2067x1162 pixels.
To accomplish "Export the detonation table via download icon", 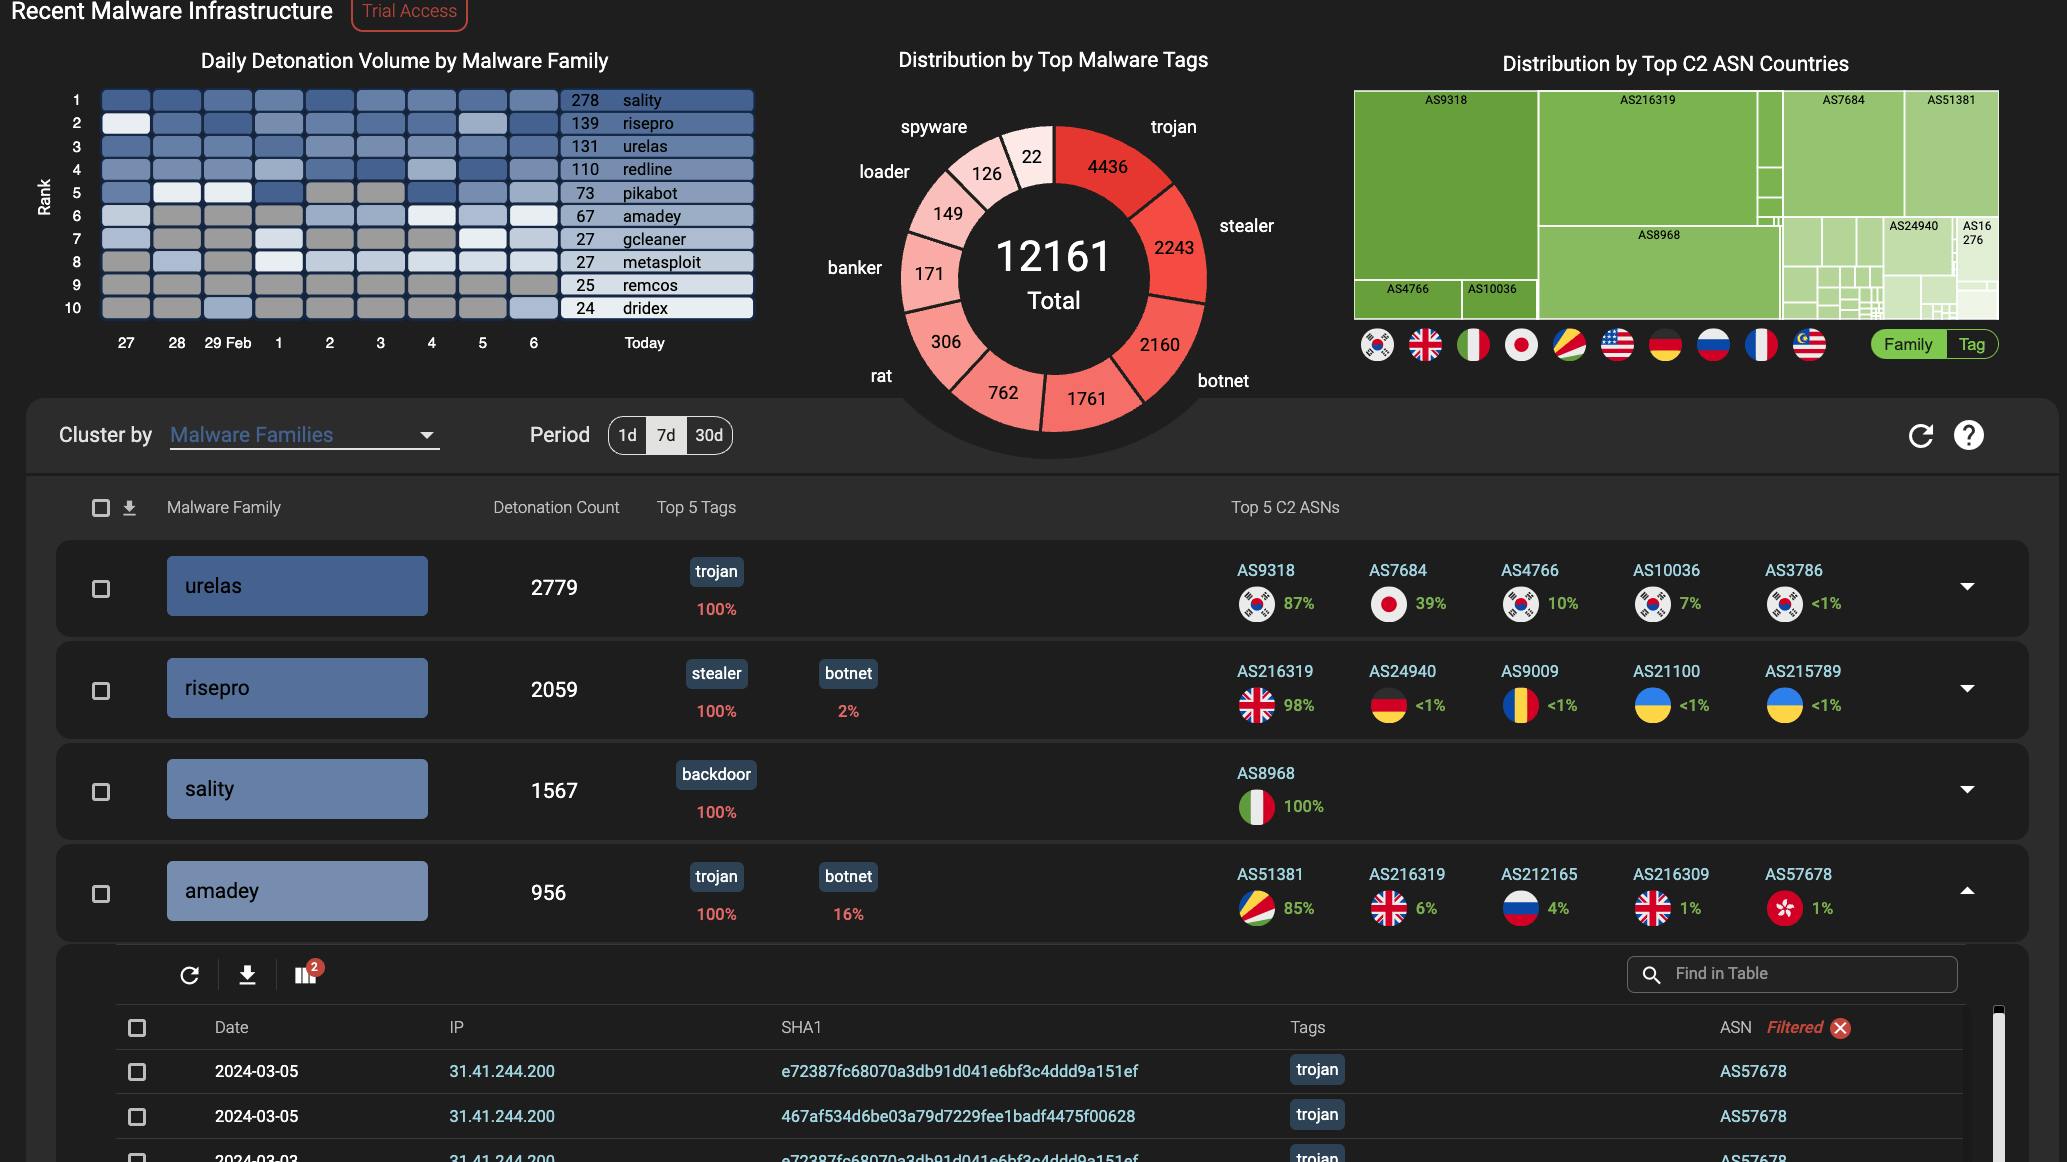I will 248,973.
